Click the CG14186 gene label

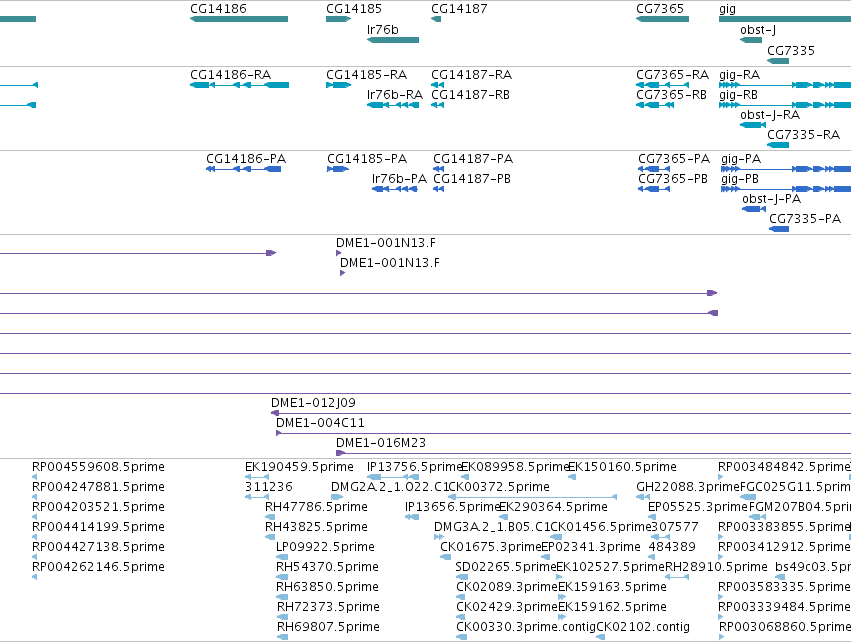tap(218, 9)
